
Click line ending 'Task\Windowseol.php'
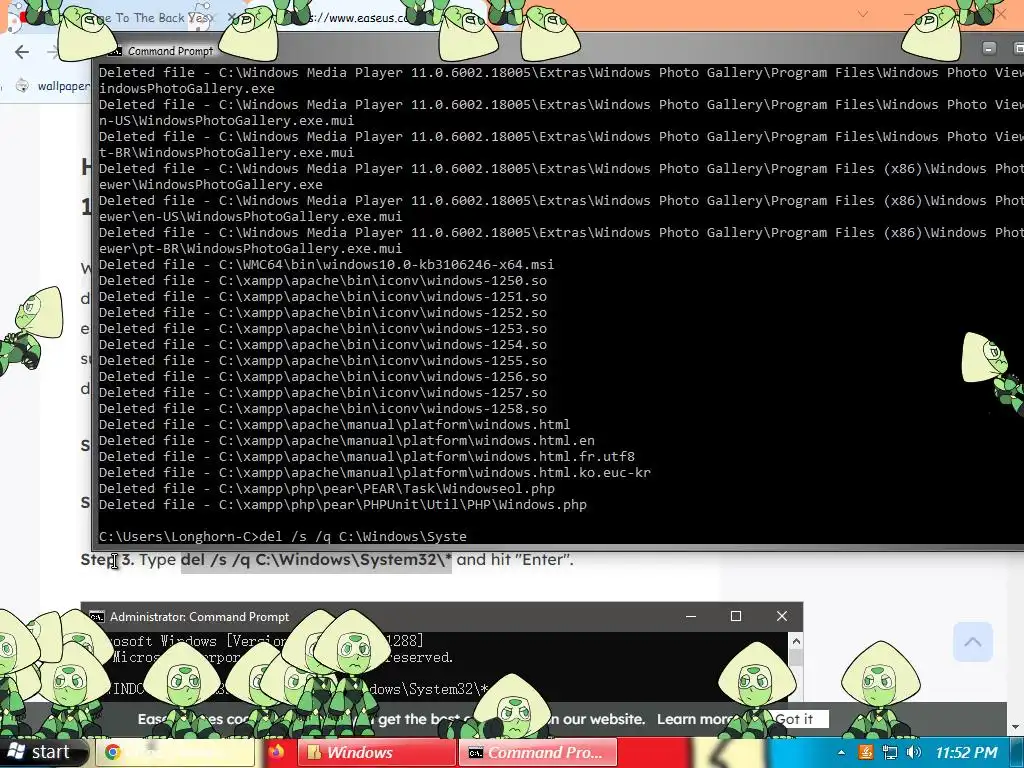(327, 488)
